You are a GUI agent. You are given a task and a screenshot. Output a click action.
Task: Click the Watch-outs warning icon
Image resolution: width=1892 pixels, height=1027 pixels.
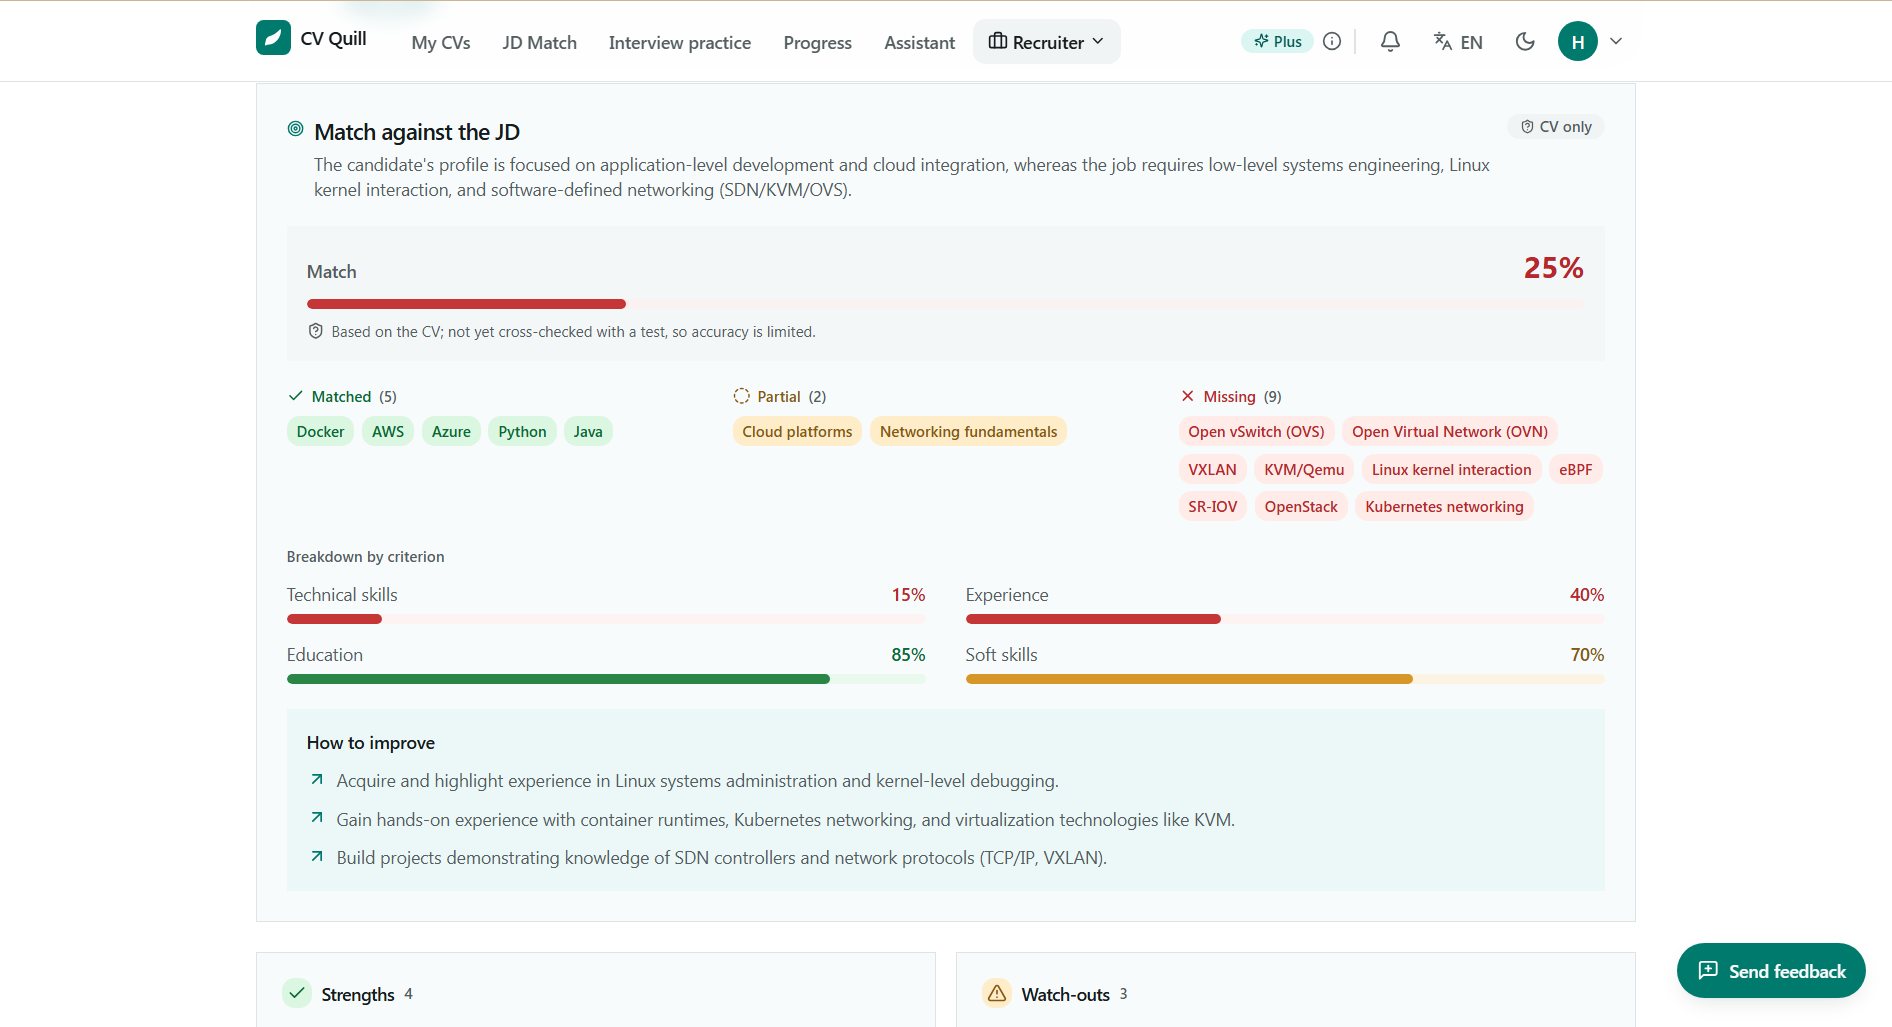[997, 993]
